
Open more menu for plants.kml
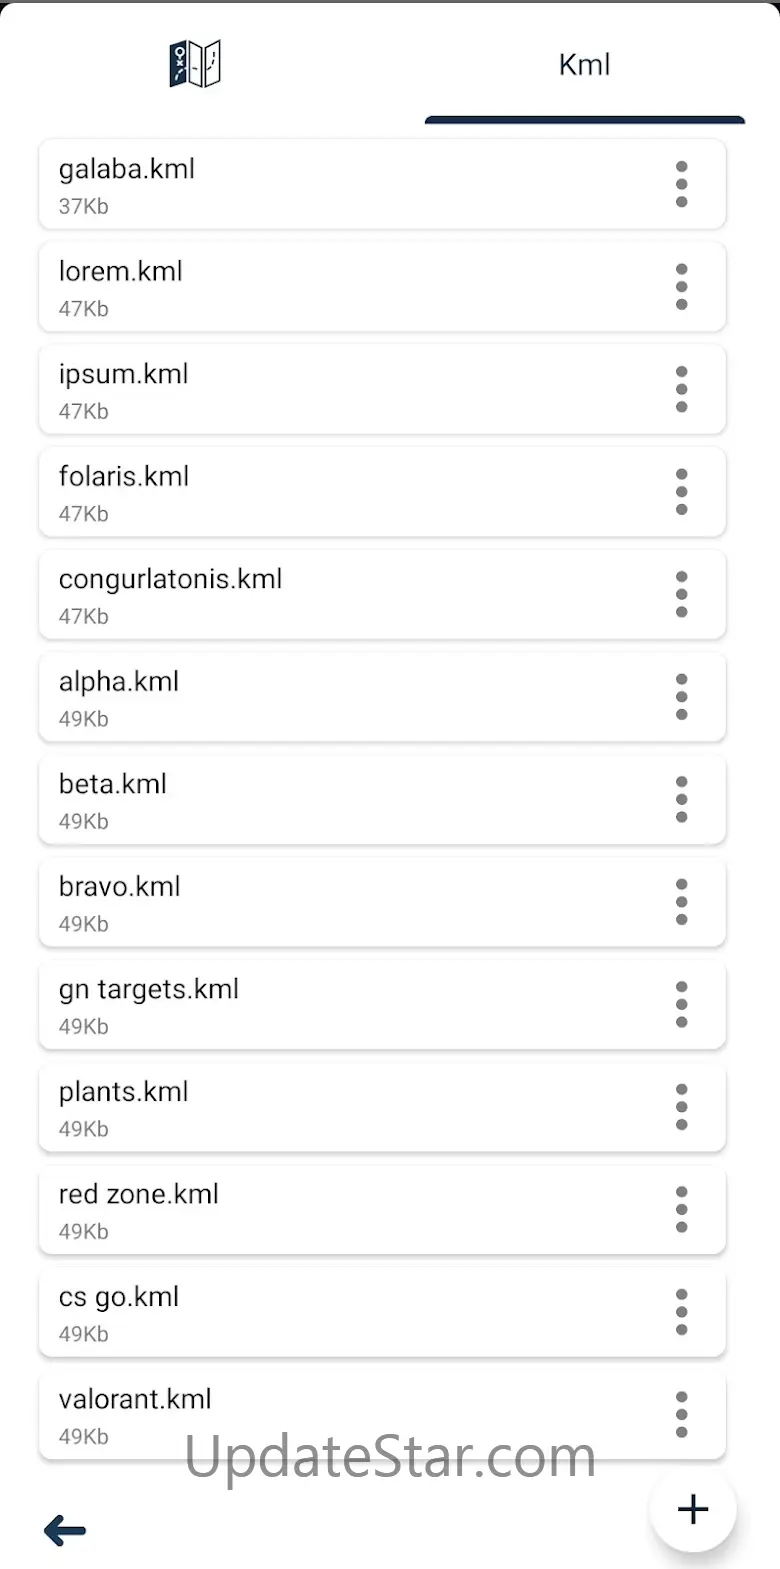coord(682,1107)
